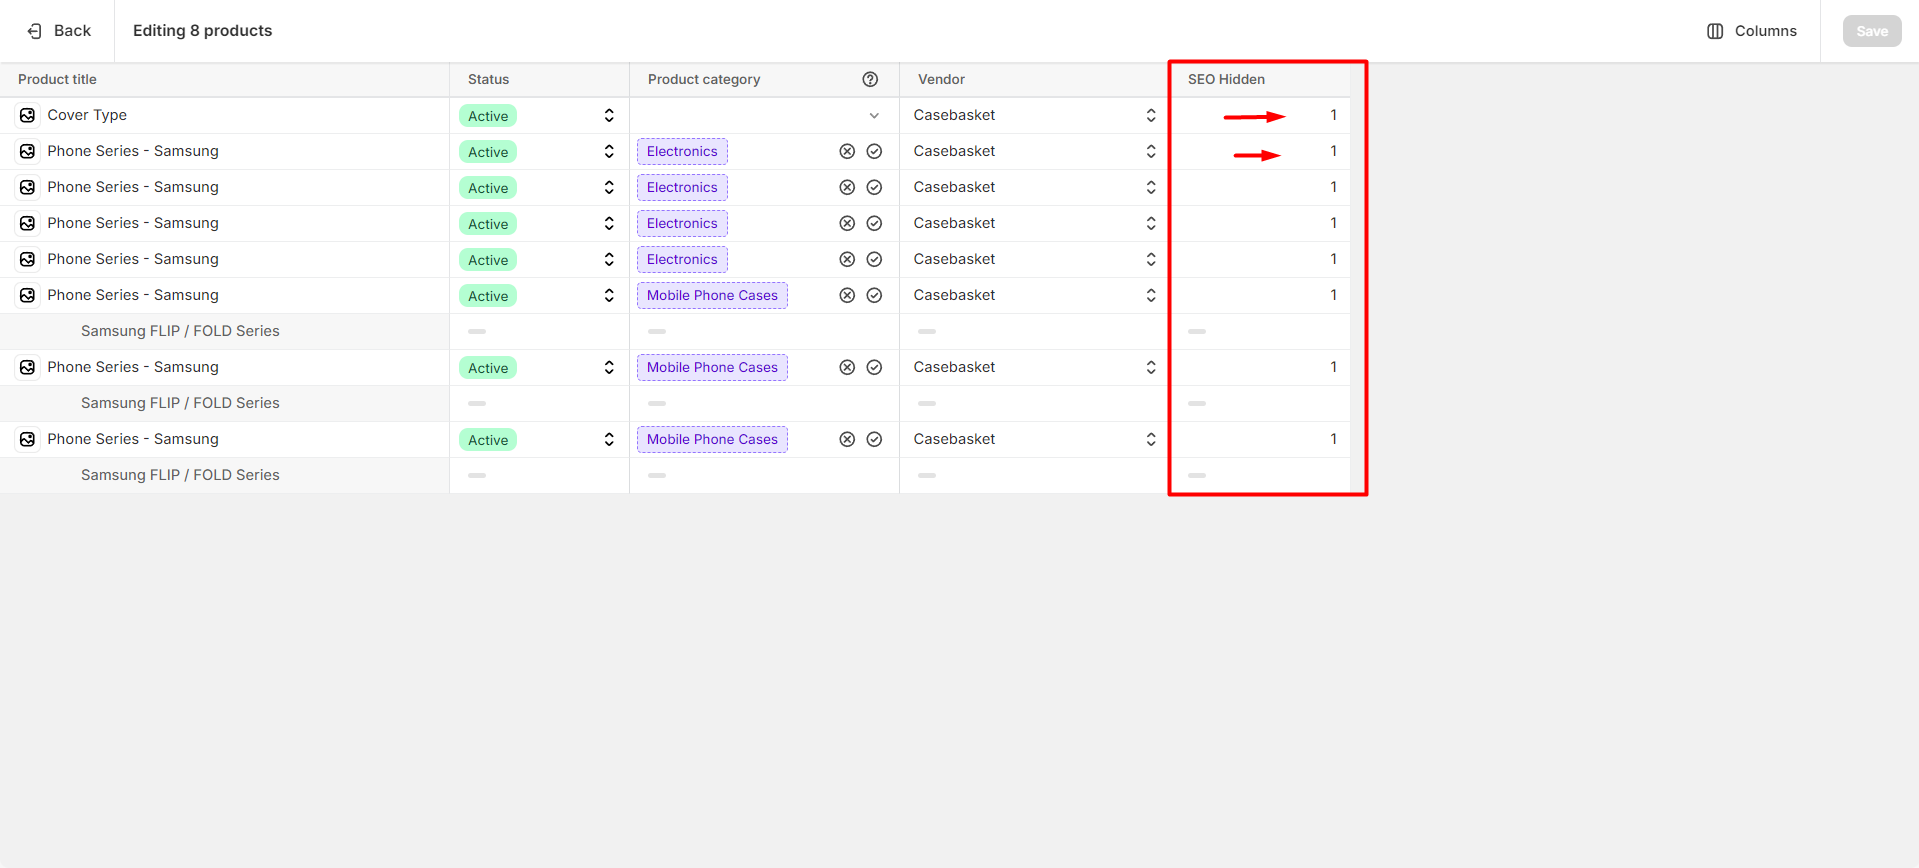Accept the last Mobile Phone Cases suggestion

(x=874, y=439)
